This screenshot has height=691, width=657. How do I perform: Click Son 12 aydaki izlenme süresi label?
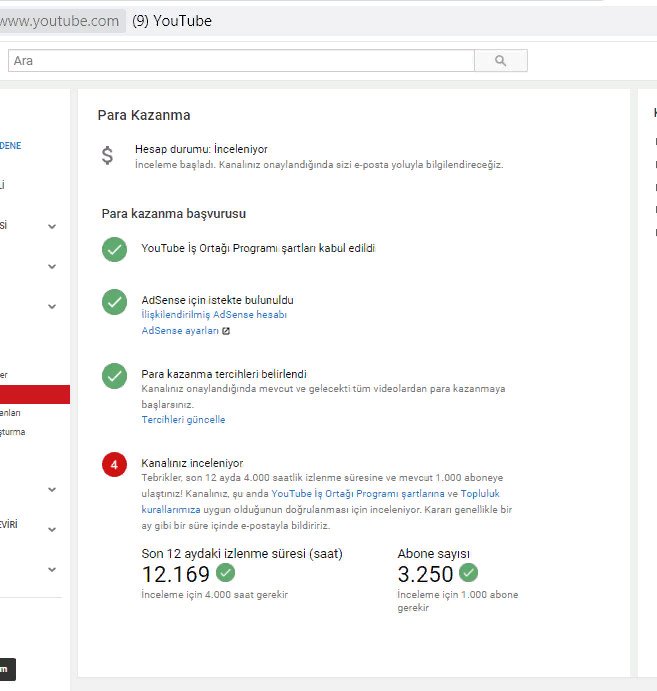tap(242, 554)
